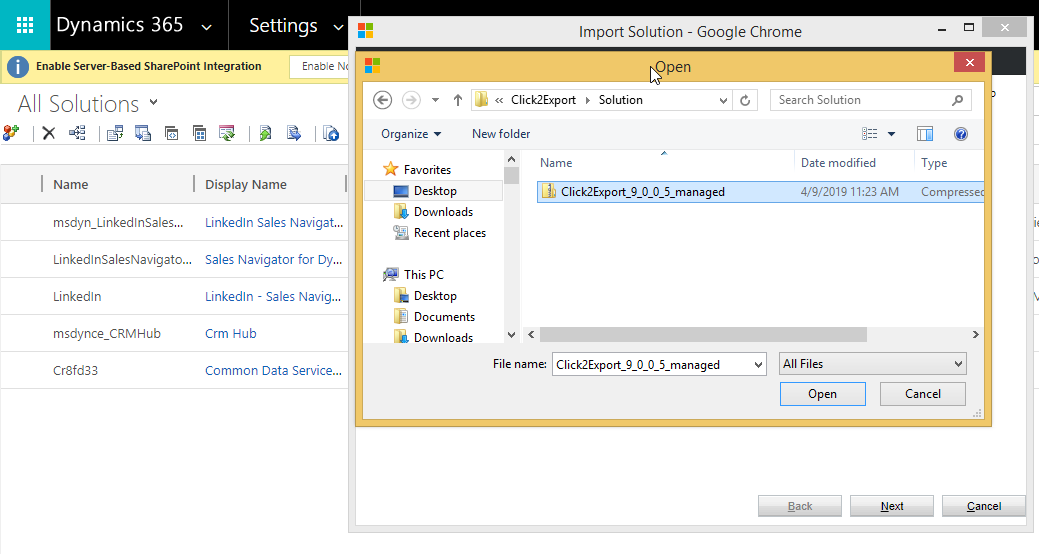Viewport: 1039px width, 554px height.
Task: Click Solution breadcrumb in address bar
Action: coord(621,100)
